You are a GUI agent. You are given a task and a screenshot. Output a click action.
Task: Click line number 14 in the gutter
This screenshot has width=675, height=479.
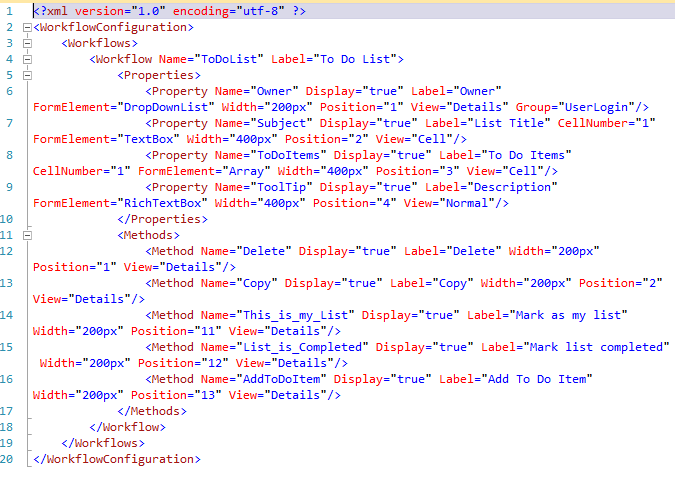6,315
